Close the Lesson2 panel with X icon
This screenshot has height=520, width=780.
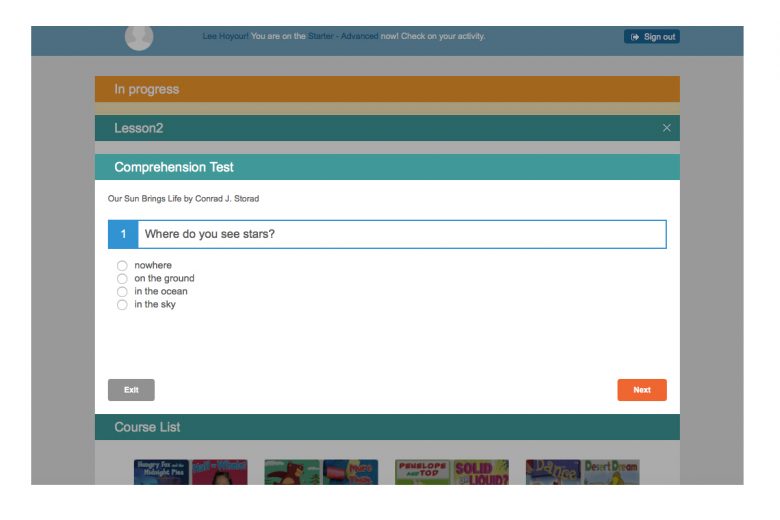point(667,128)
